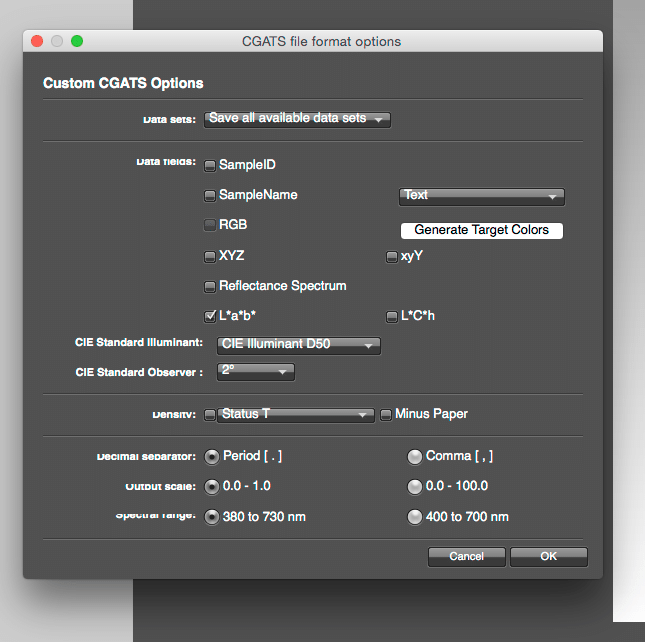The width and height of the screenshot is (645, 642).
Task: Uncheck the L*a*b* checkbox
Action: click(x=210, y=317)
